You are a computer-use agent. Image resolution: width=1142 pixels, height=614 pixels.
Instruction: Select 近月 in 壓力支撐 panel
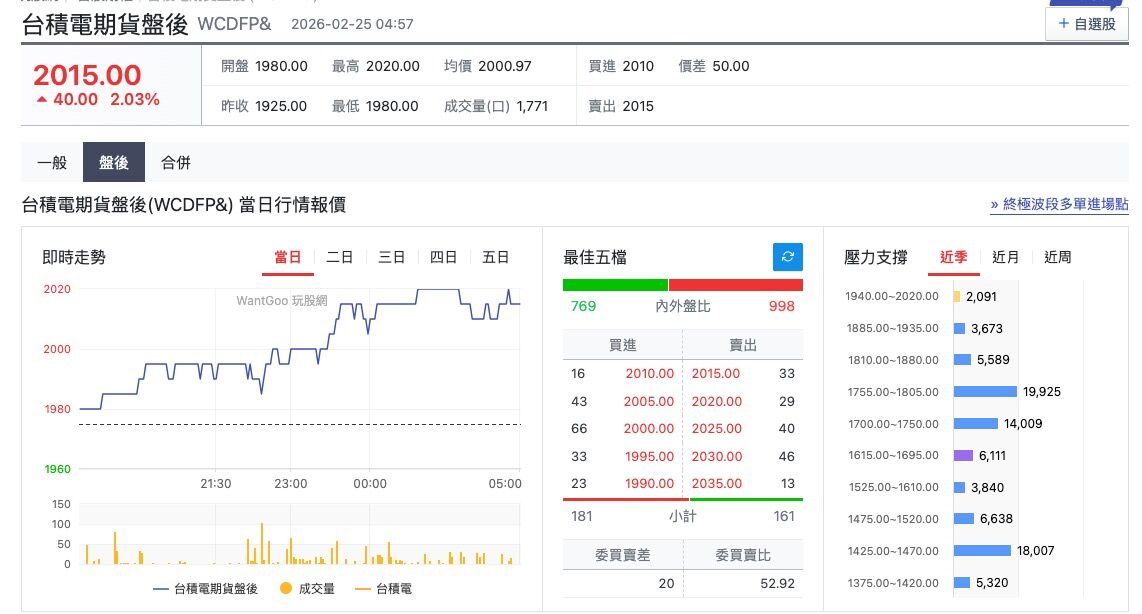[1006, 257]
